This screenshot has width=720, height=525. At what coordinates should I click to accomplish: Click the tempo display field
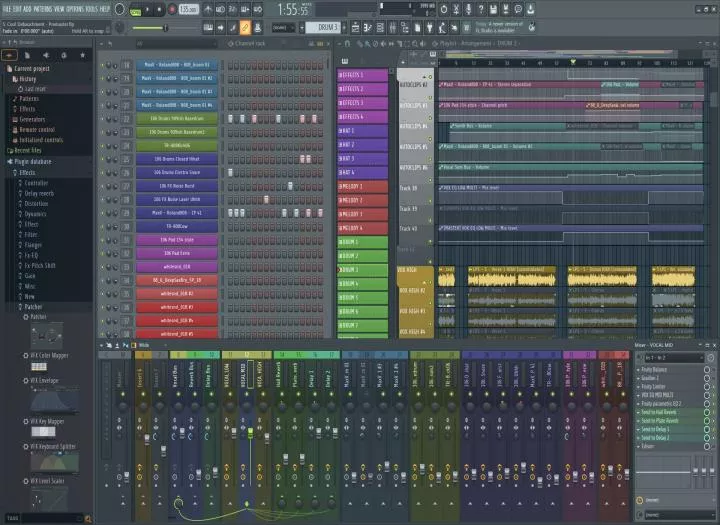coord(188,9)
